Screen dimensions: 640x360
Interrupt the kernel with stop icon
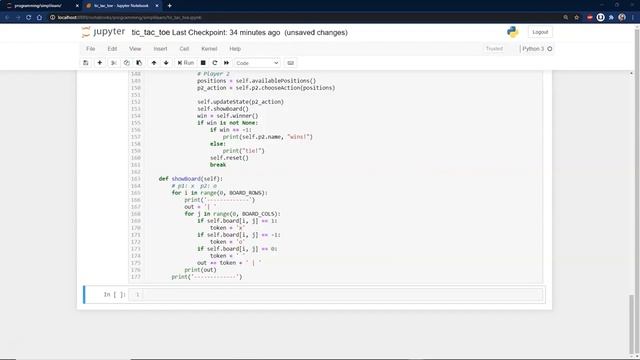pyautogui.click(x=203, y=63)
